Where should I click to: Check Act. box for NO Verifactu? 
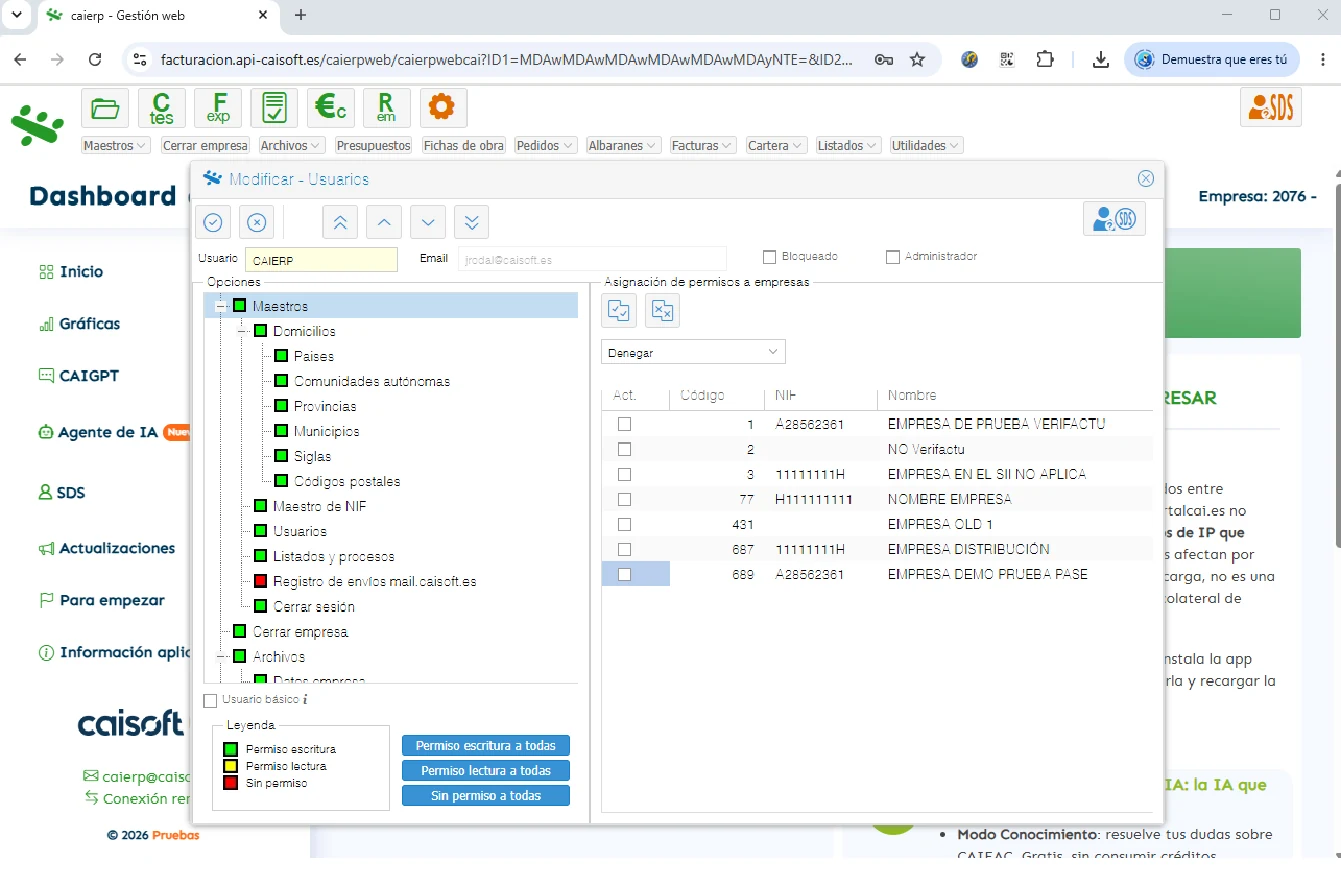tap(624, 449)
